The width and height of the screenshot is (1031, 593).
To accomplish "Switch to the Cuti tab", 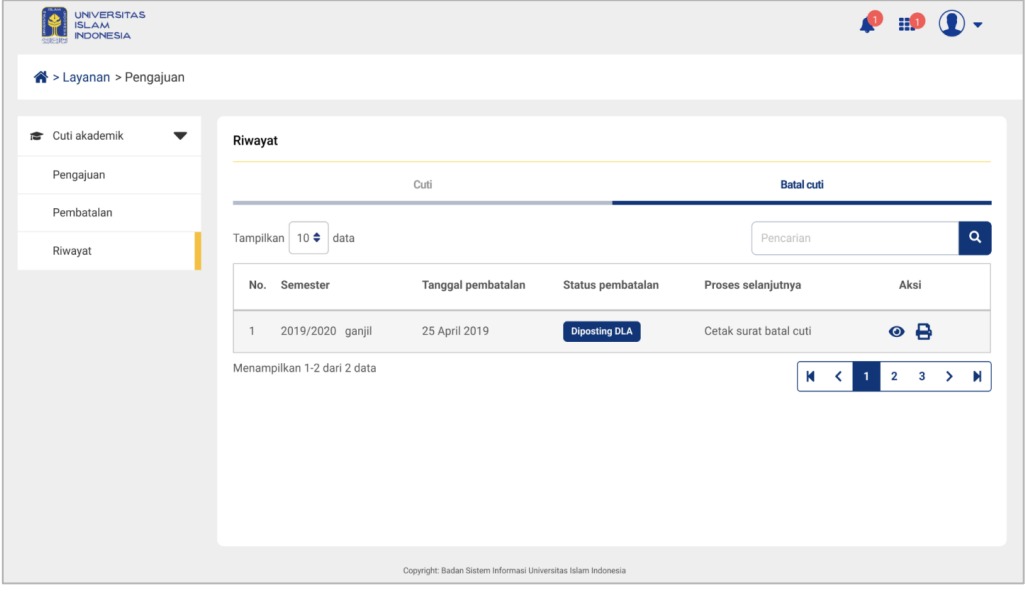I will click(423, 185).
